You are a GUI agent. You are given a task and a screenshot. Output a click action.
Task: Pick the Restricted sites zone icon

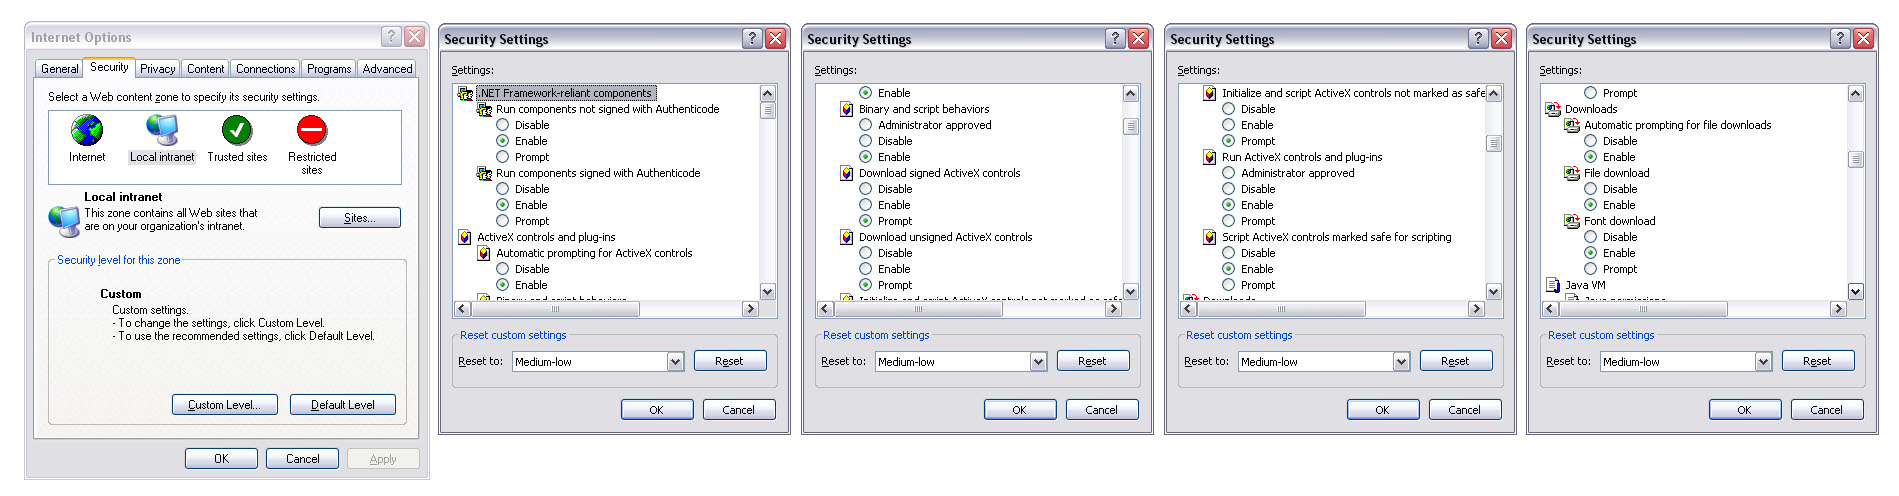(312, 131)
